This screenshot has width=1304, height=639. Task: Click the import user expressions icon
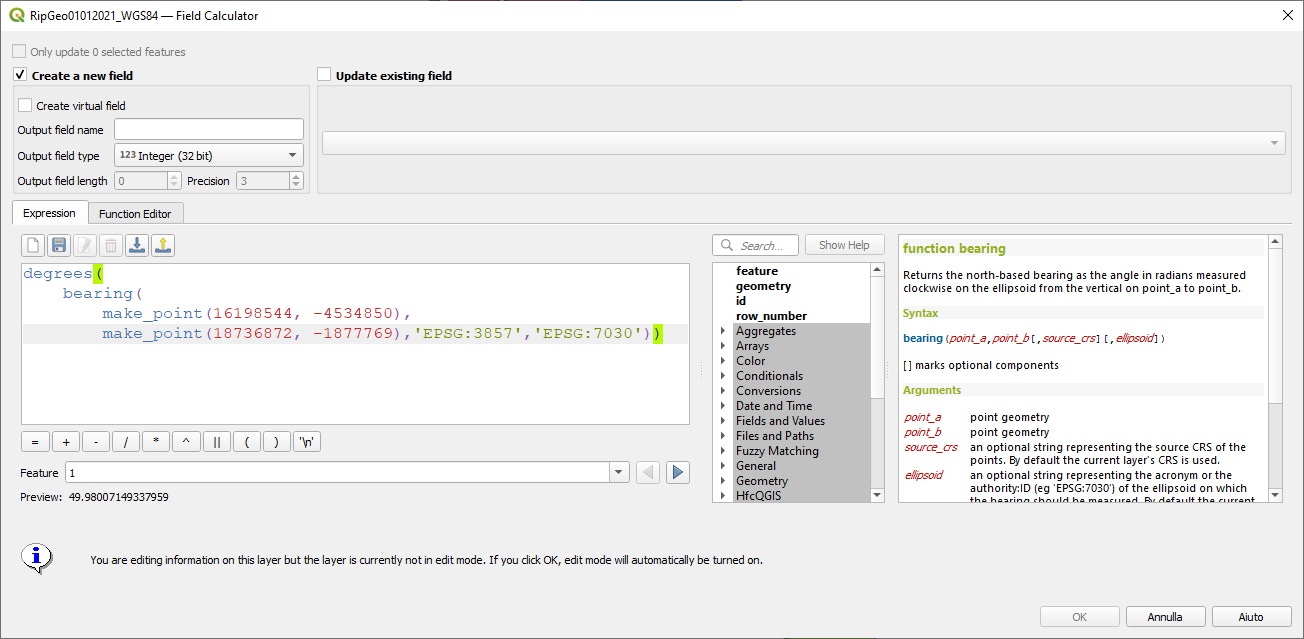(137, 245)
